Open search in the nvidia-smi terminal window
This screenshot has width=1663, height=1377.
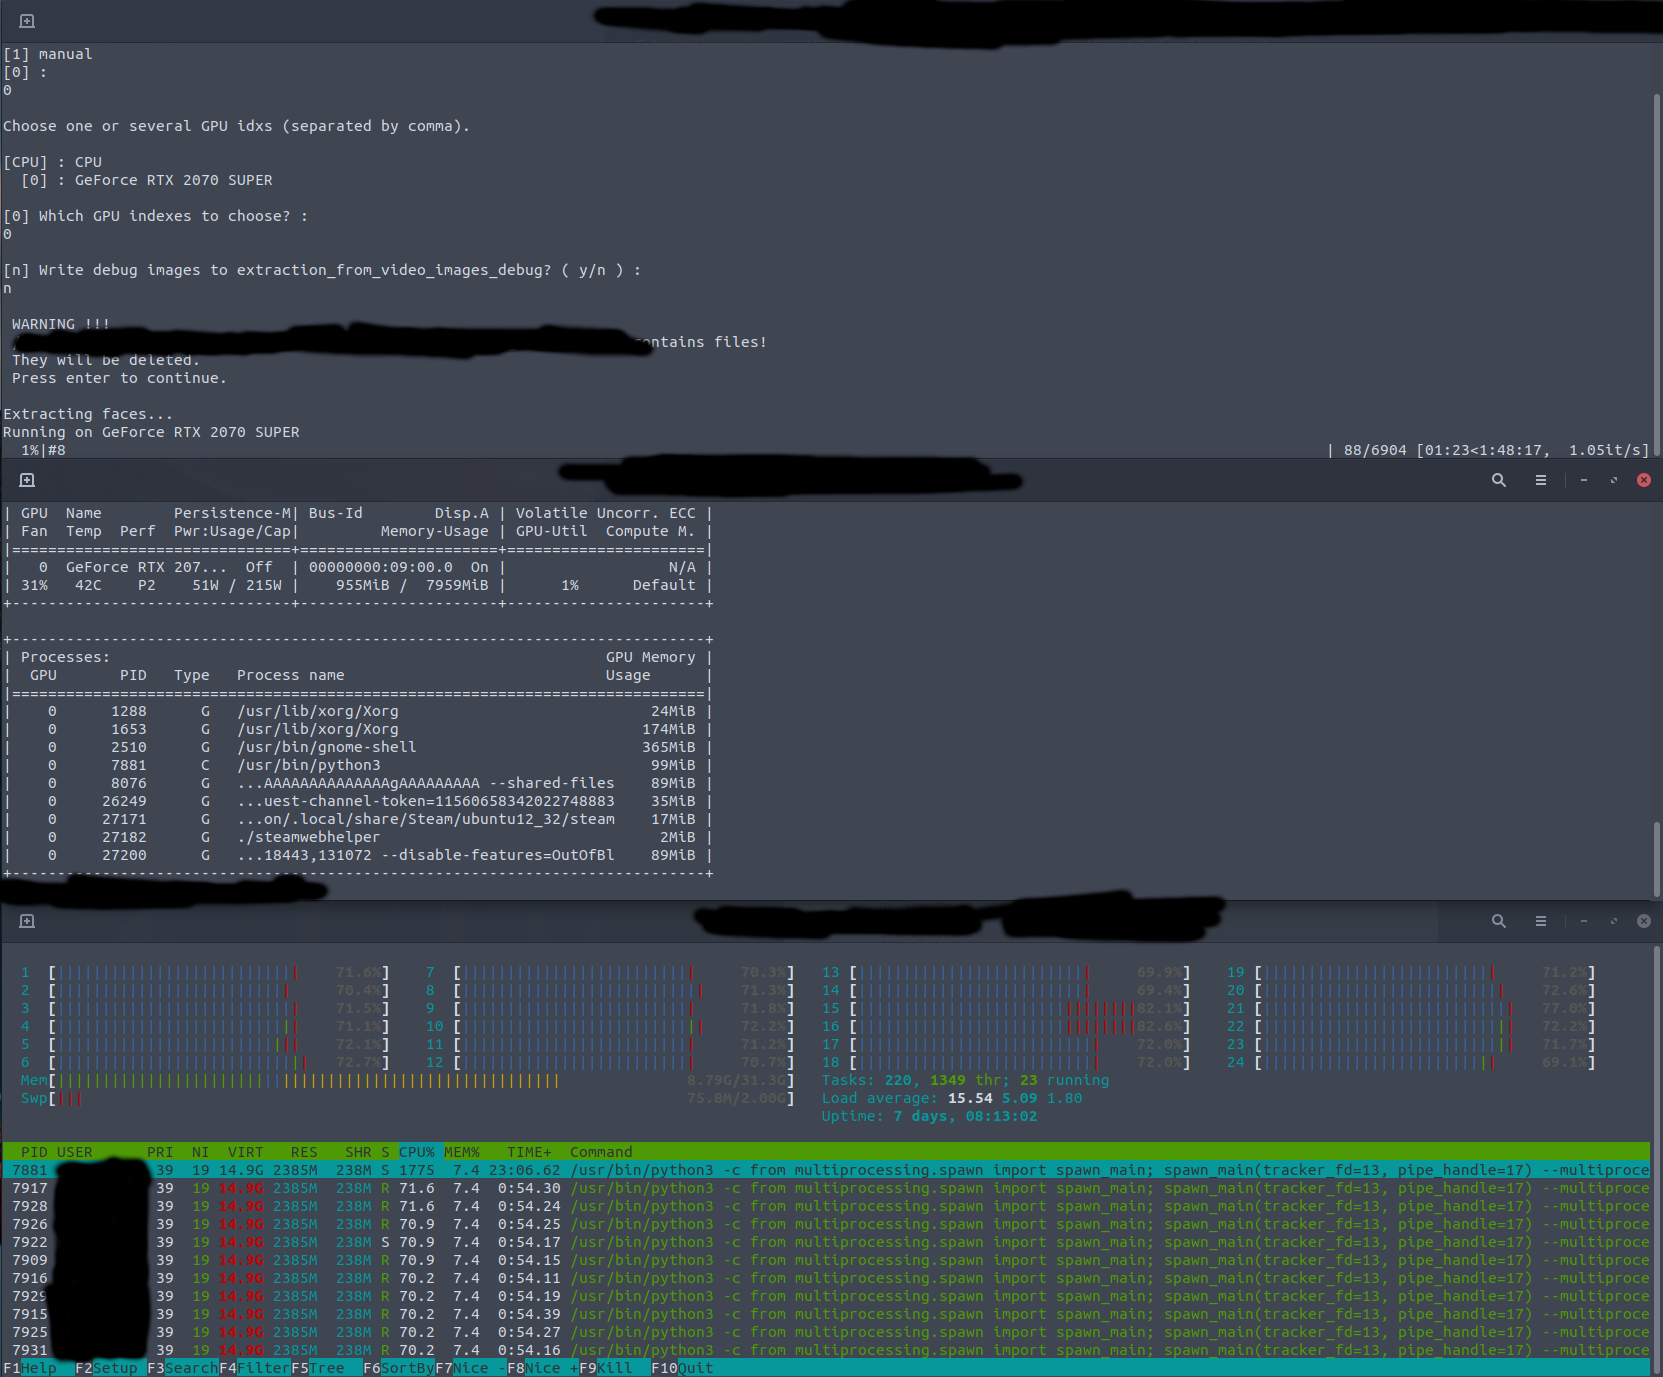(1498, 480)
